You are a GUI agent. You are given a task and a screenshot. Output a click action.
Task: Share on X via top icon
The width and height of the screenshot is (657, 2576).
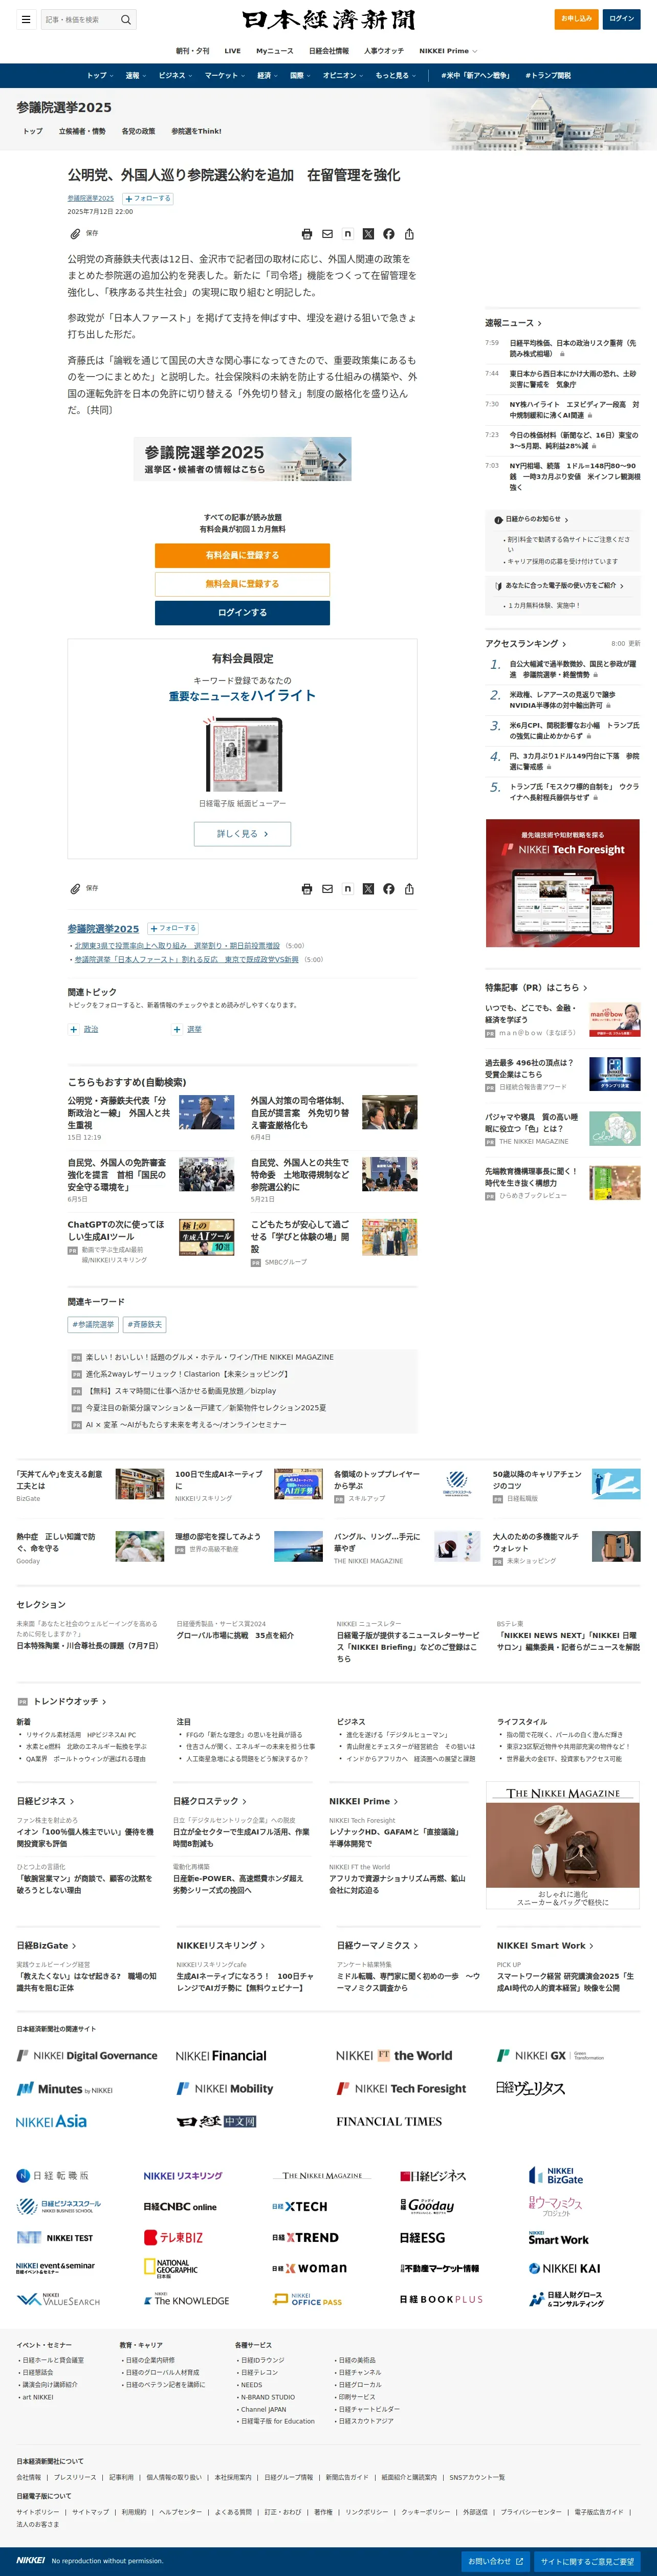[368, 234]
